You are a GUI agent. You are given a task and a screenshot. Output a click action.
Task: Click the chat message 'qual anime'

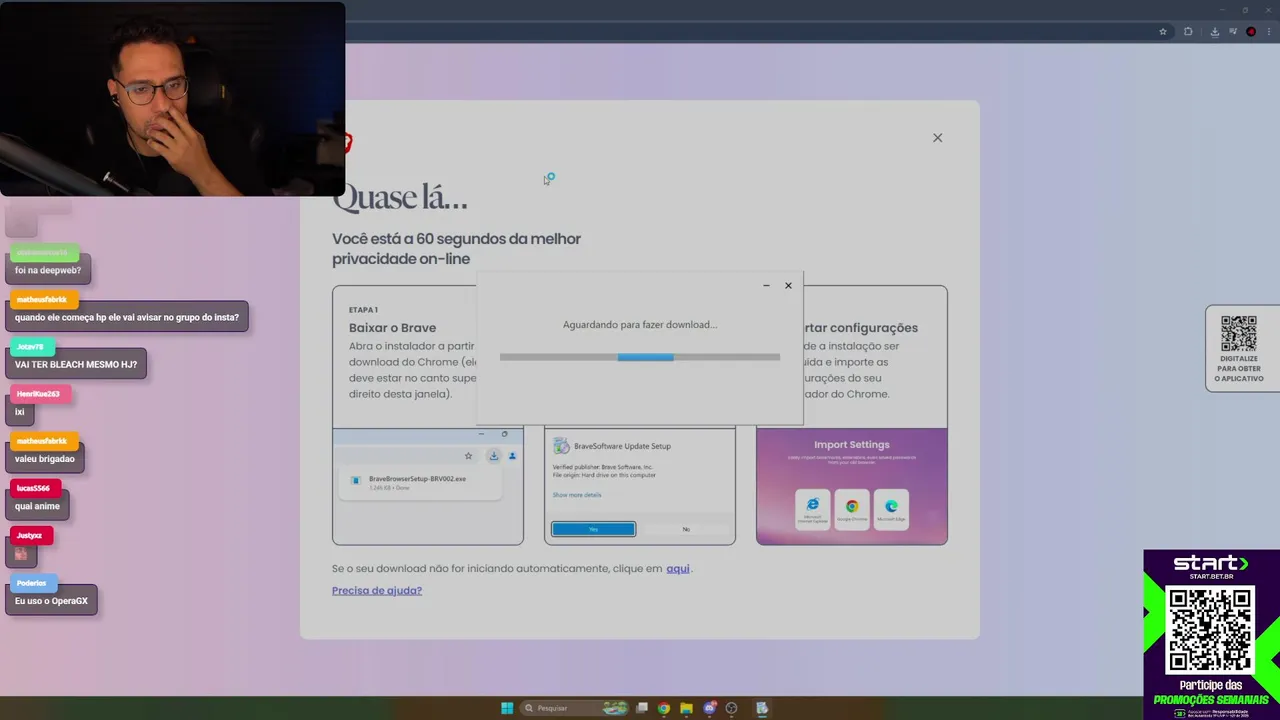[x=37, y=506]
